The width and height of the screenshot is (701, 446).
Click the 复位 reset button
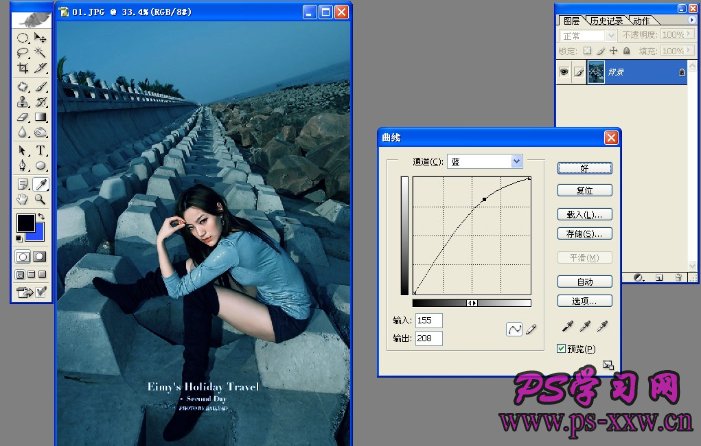pos(585,190)
